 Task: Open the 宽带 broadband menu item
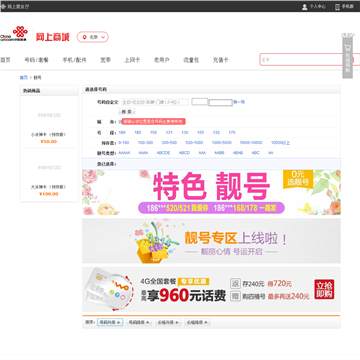[x=106, y=60]
